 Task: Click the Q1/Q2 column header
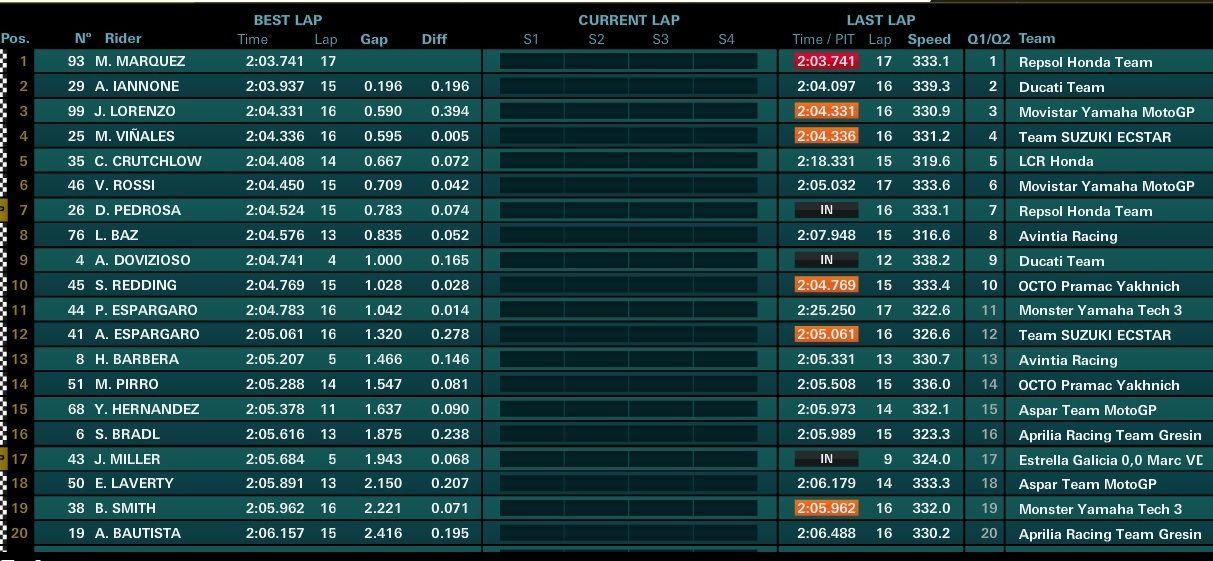pyautogui.click(x=989, y=40)
